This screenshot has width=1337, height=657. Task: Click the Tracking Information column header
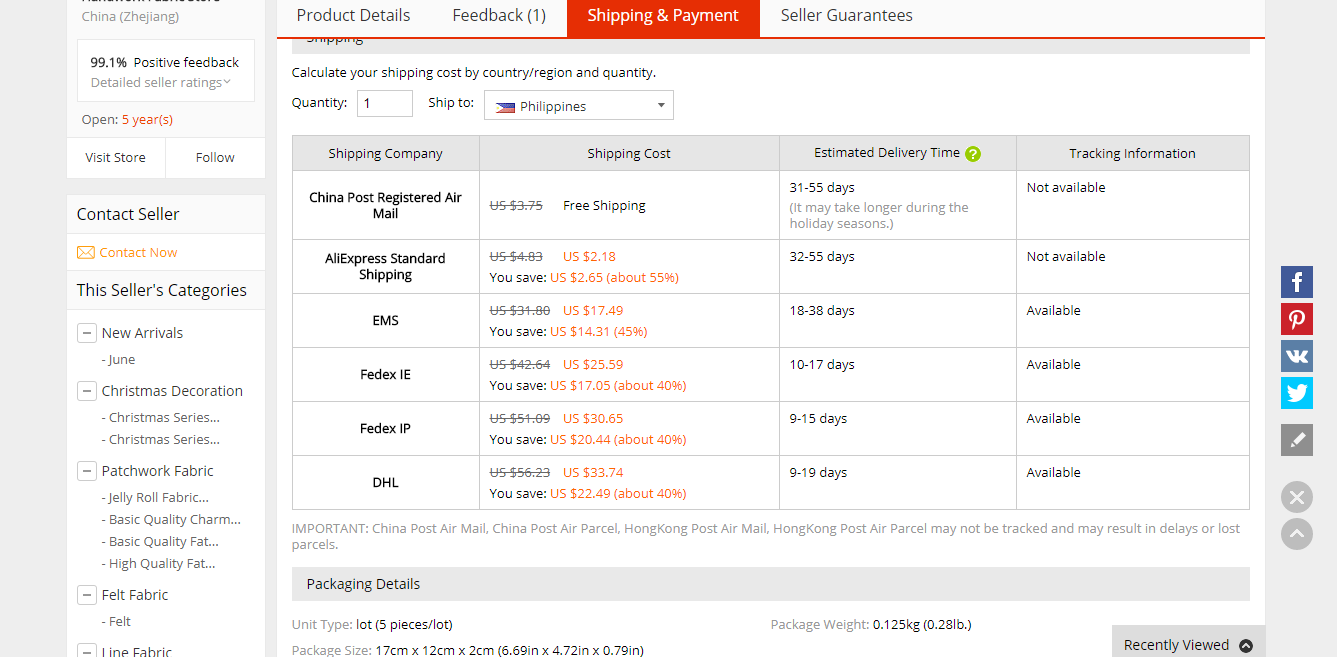tap(1132, 154)
